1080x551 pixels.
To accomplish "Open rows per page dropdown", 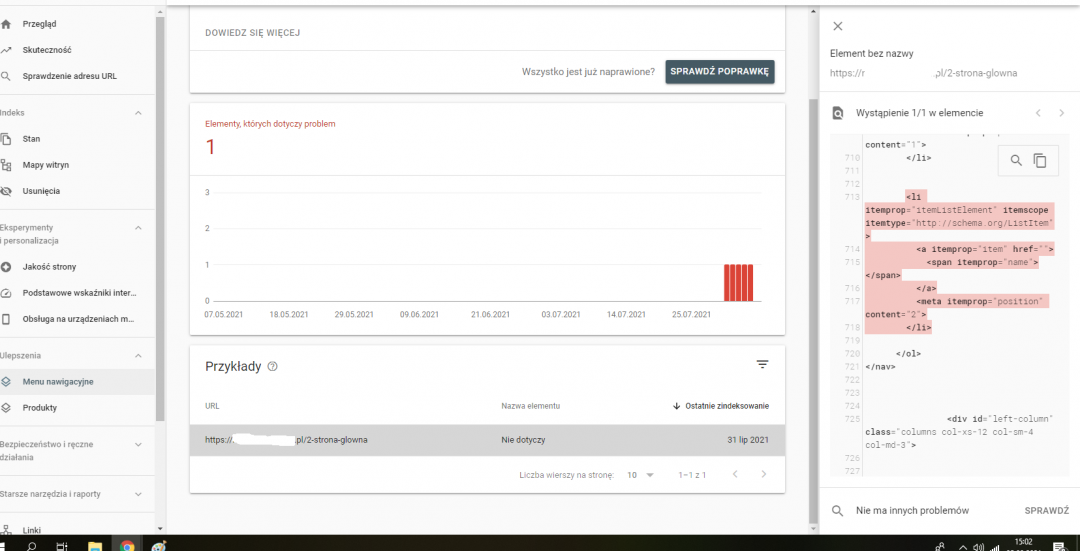I will pyautogui.click(x=640, y=475).
